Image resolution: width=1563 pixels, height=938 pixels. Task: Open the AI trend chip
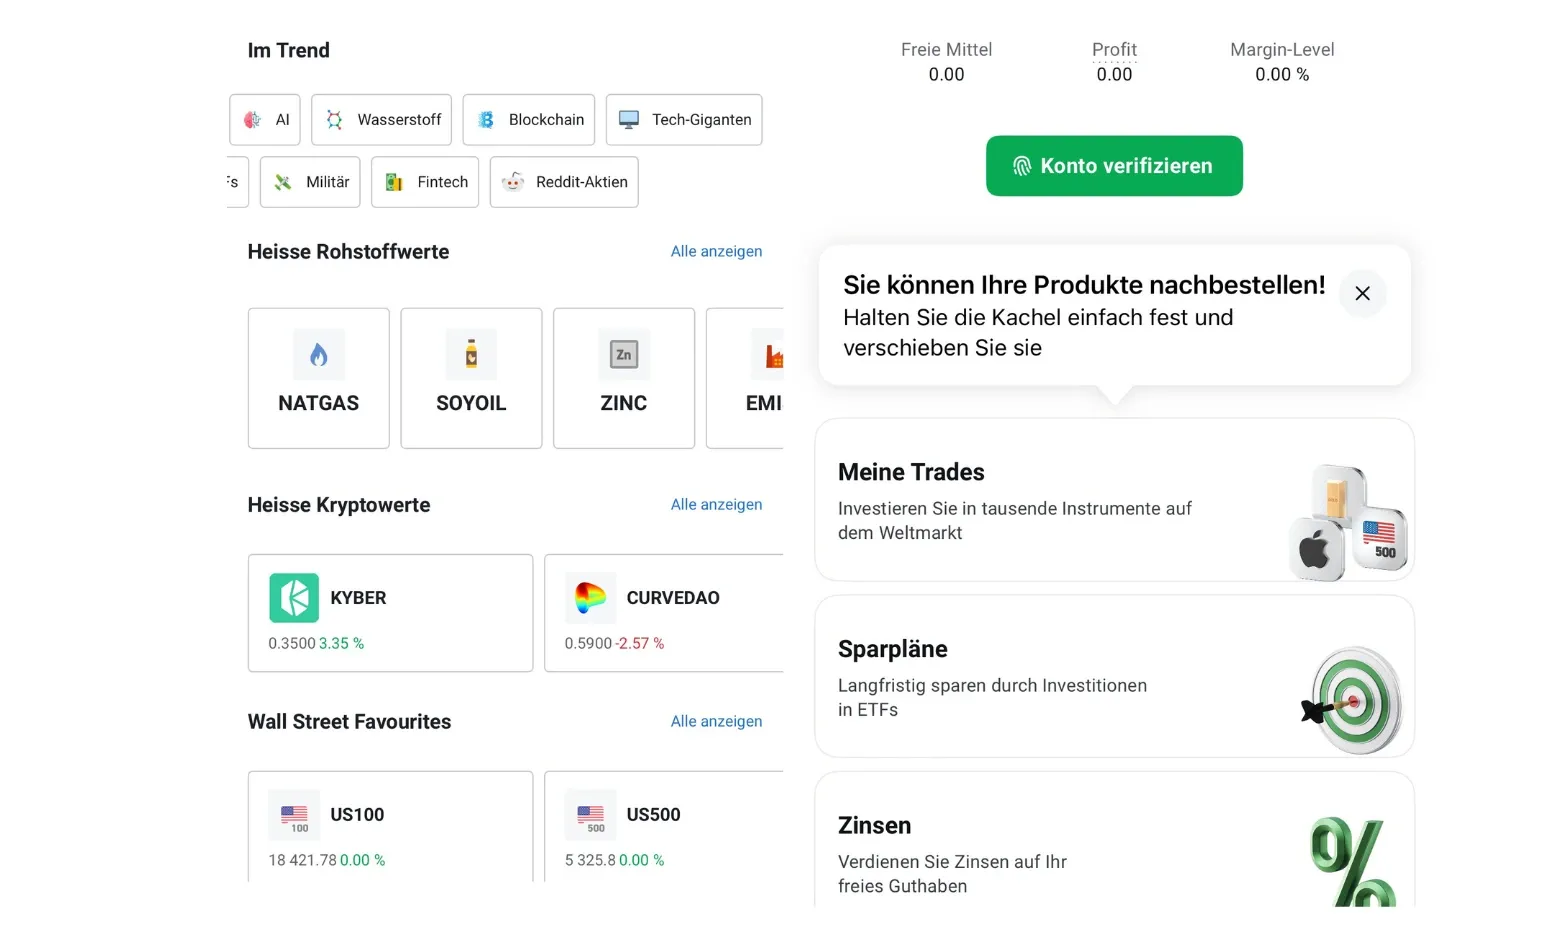[265, 120]
